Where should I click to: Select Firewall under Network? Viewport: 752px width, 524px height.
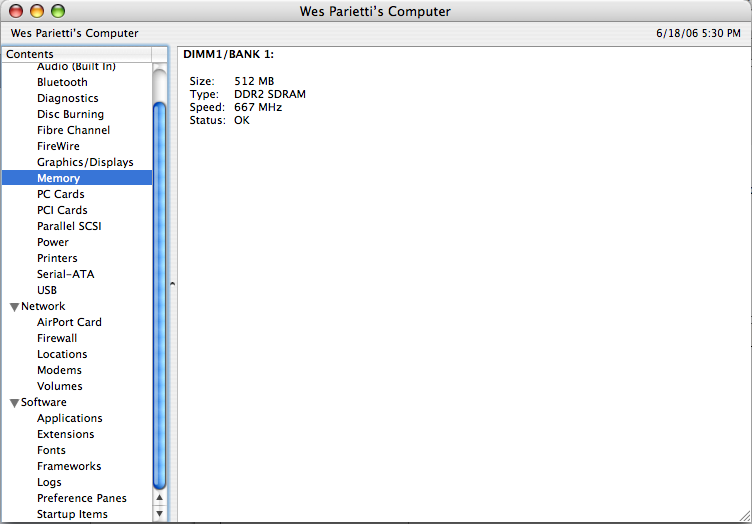point(57,338)
